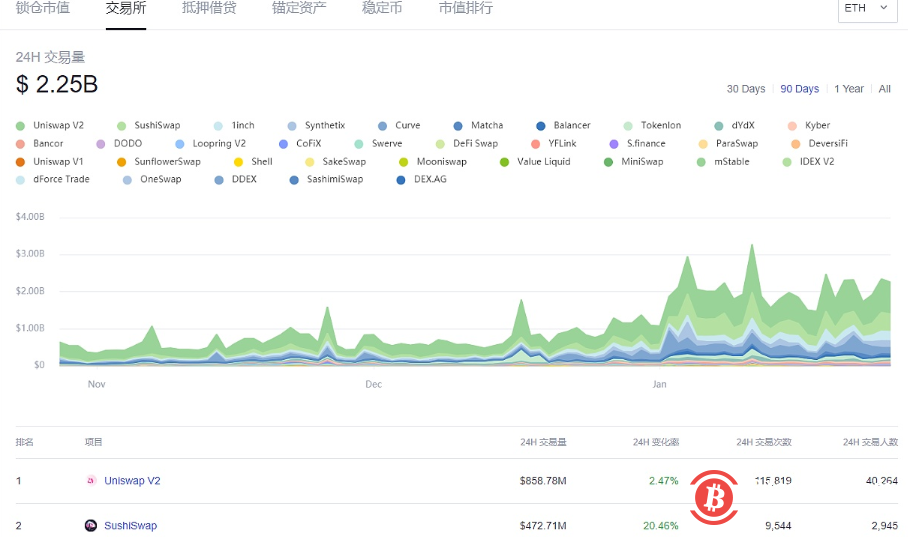Show the All time range

click(884, 89)
